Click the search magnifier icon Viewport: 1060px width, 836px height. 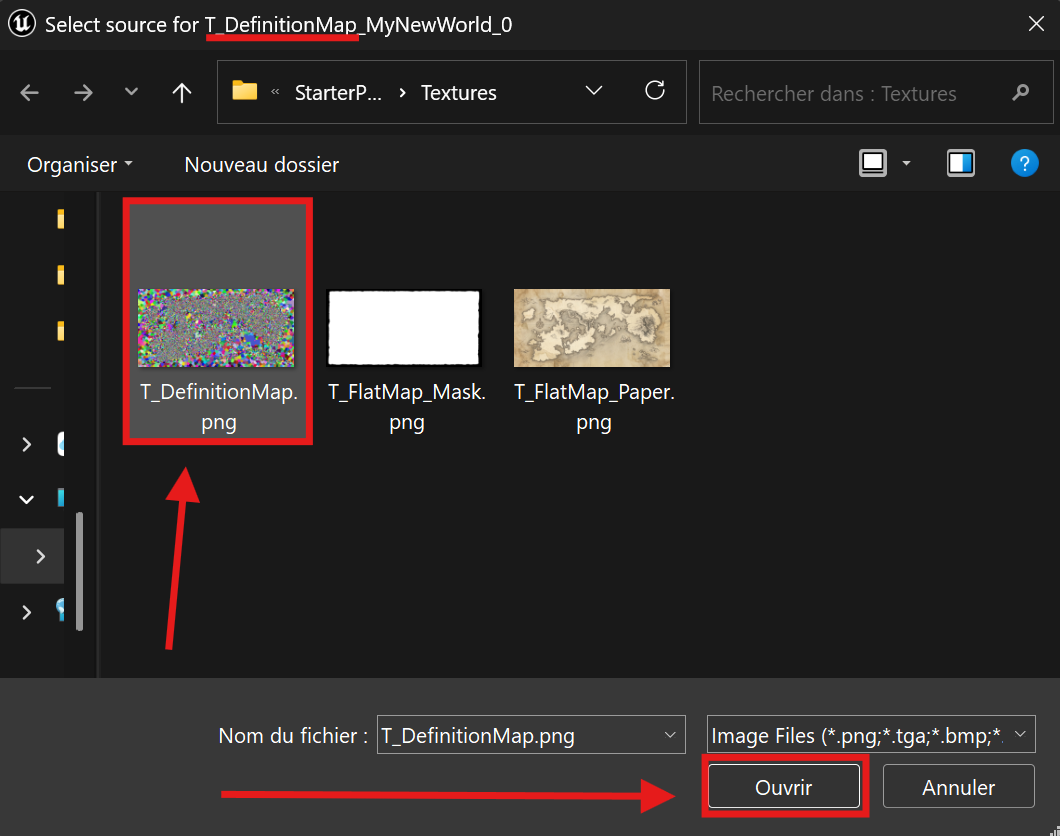[x=1020, y=93]
